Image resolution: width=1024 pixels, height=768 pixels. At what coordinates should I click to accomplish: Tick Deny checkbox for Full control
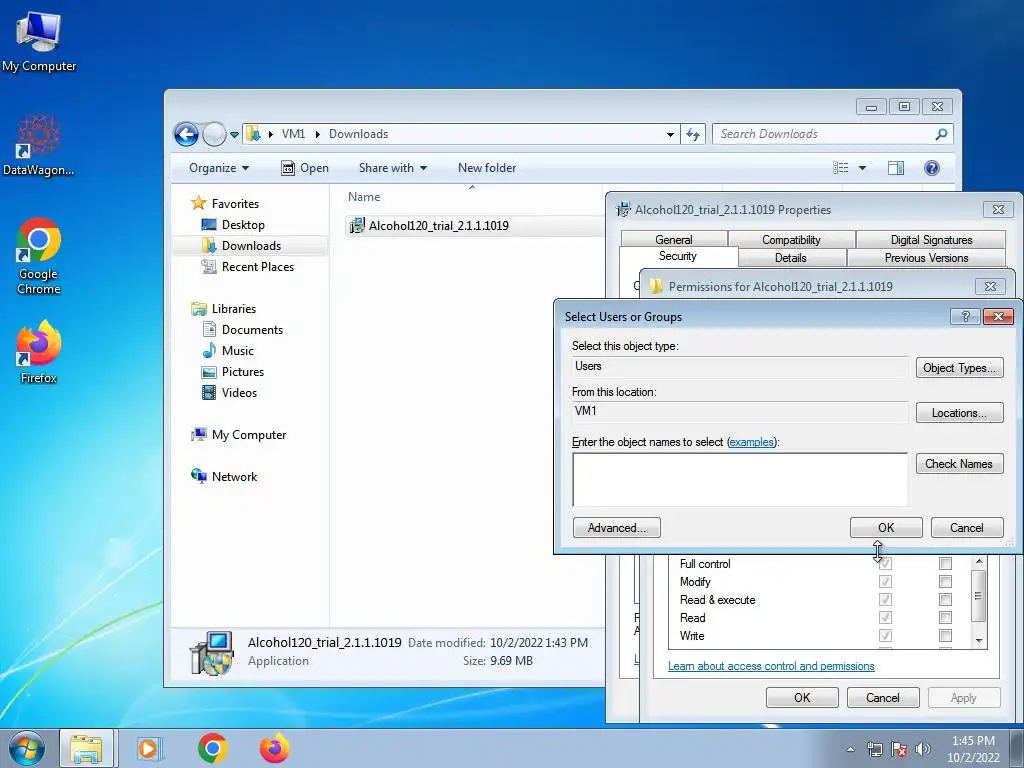tap(945, 564)
